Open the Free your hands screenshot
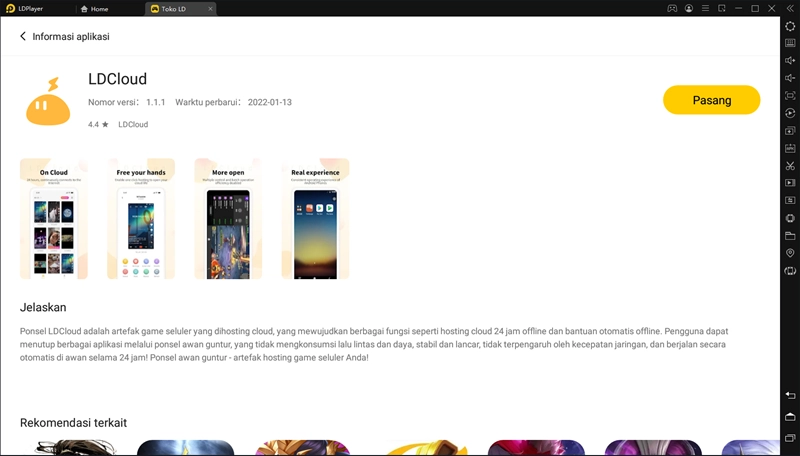This screenshot has height=456, width=800. point(141,219)
